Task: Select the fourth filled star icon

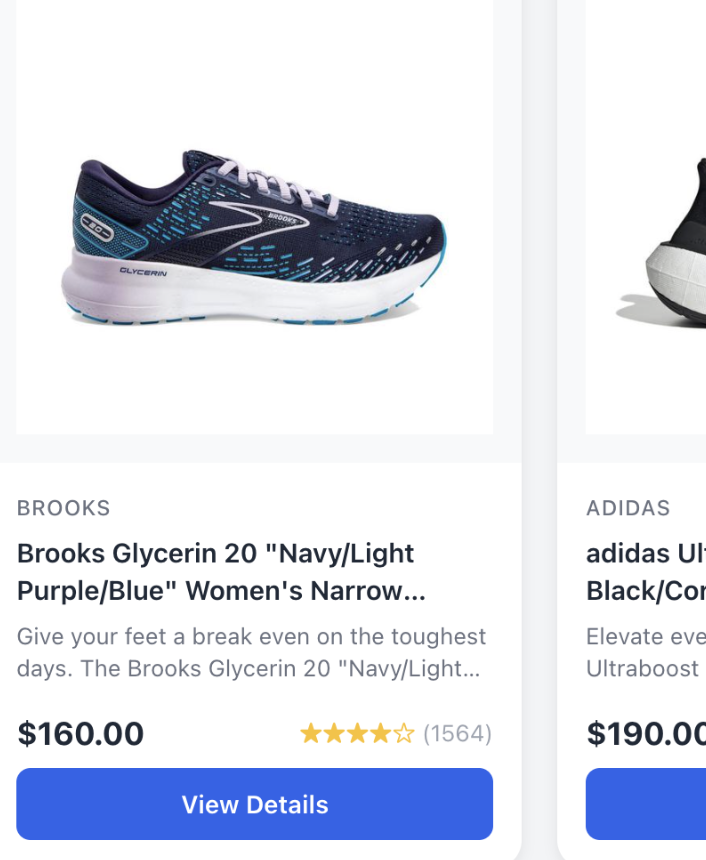Action: 381,733
